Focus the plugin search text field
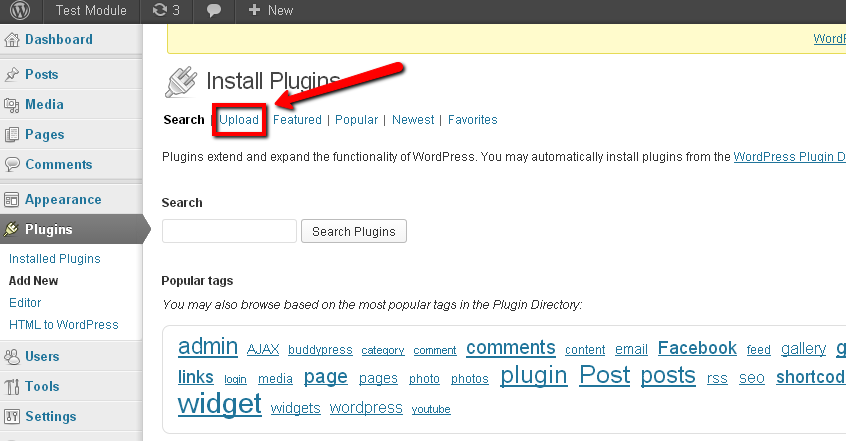Image resolution: width=846 pixels, height=441 pixels. pyautogui.click(x=229, y=231)
